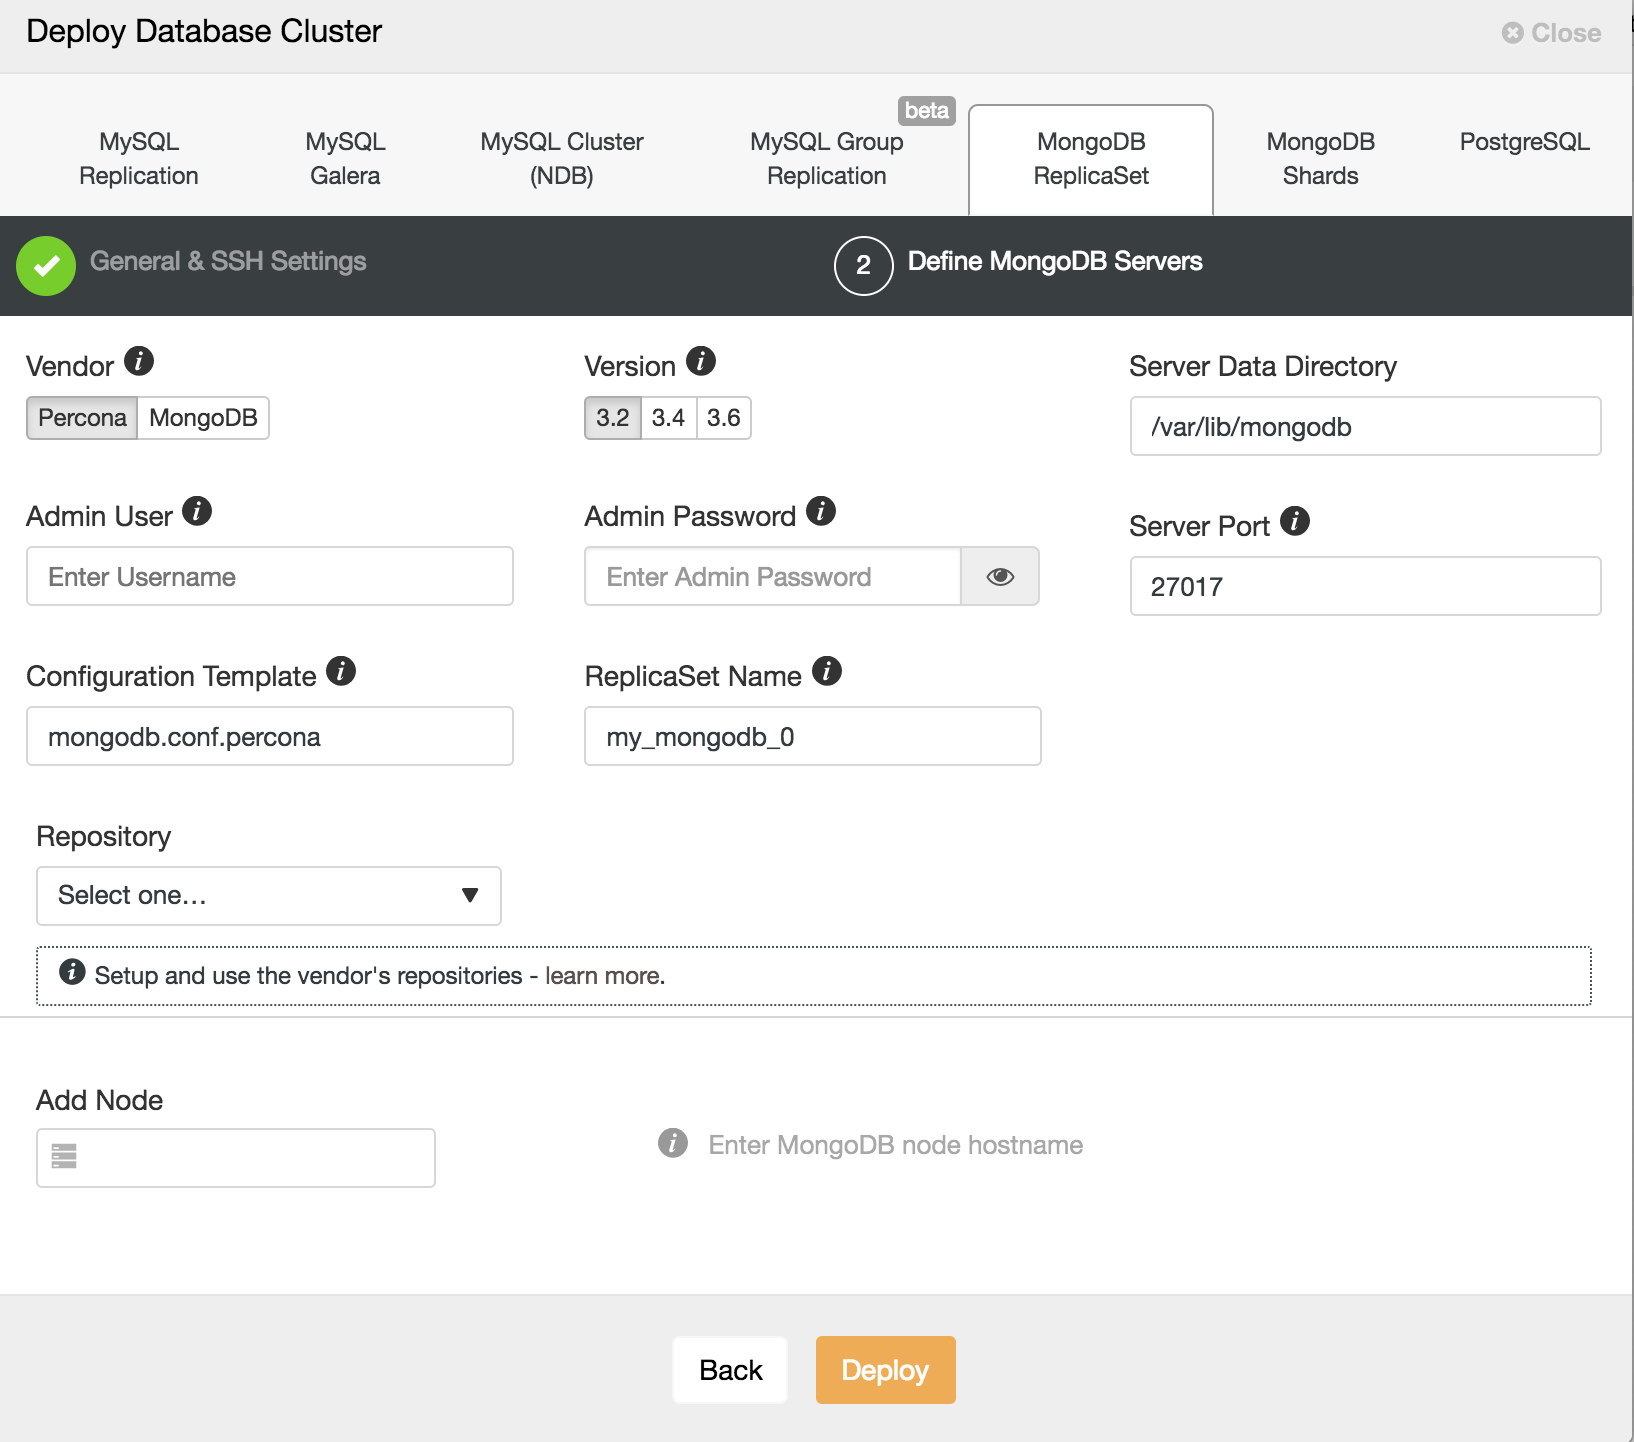The image size is (1634, 1442).
Task: Click the Vendor info icon
Action: tap(139, 361)
